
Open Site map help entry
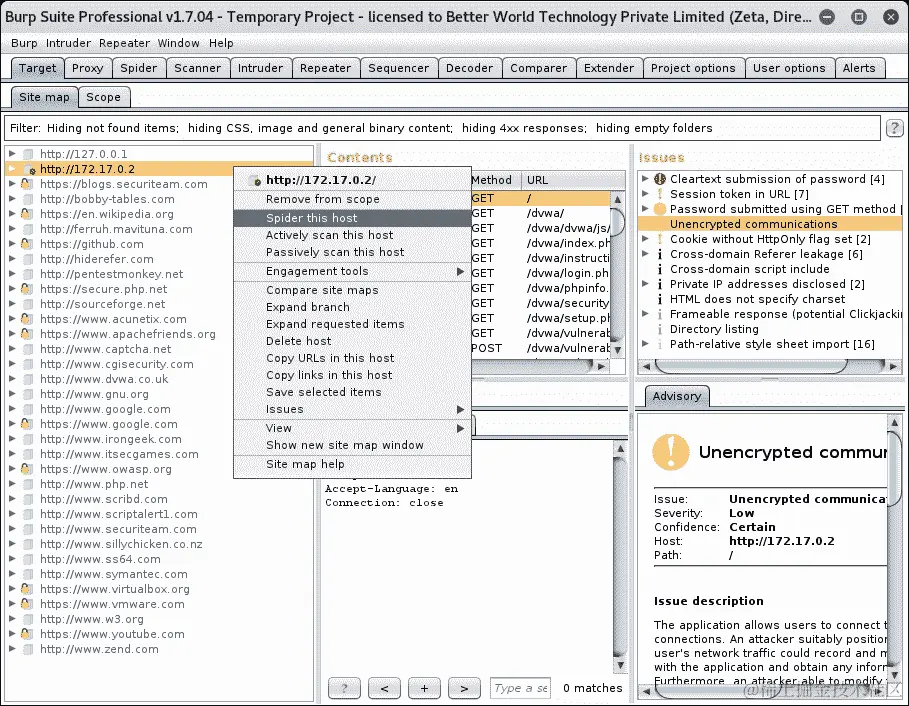coord(352,464)
